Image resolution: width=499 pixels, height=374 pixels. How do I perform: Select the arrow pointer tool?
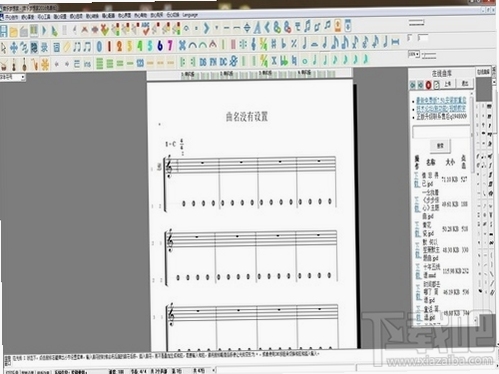[4, 48]
